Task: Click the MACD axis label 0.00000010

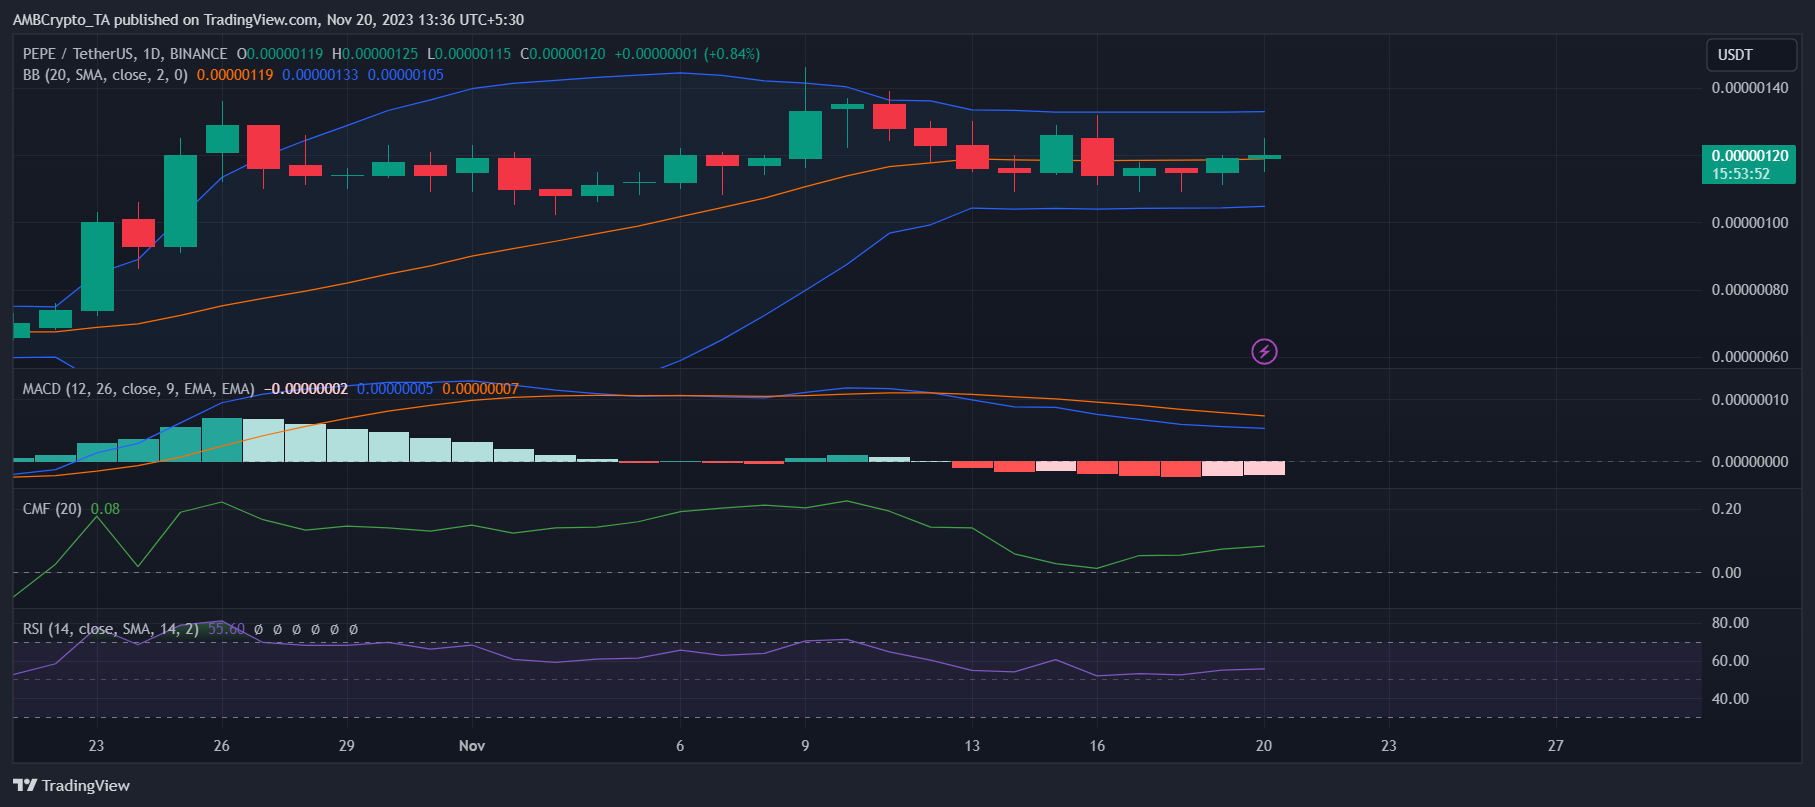Action: click(x=1750, y=400)
